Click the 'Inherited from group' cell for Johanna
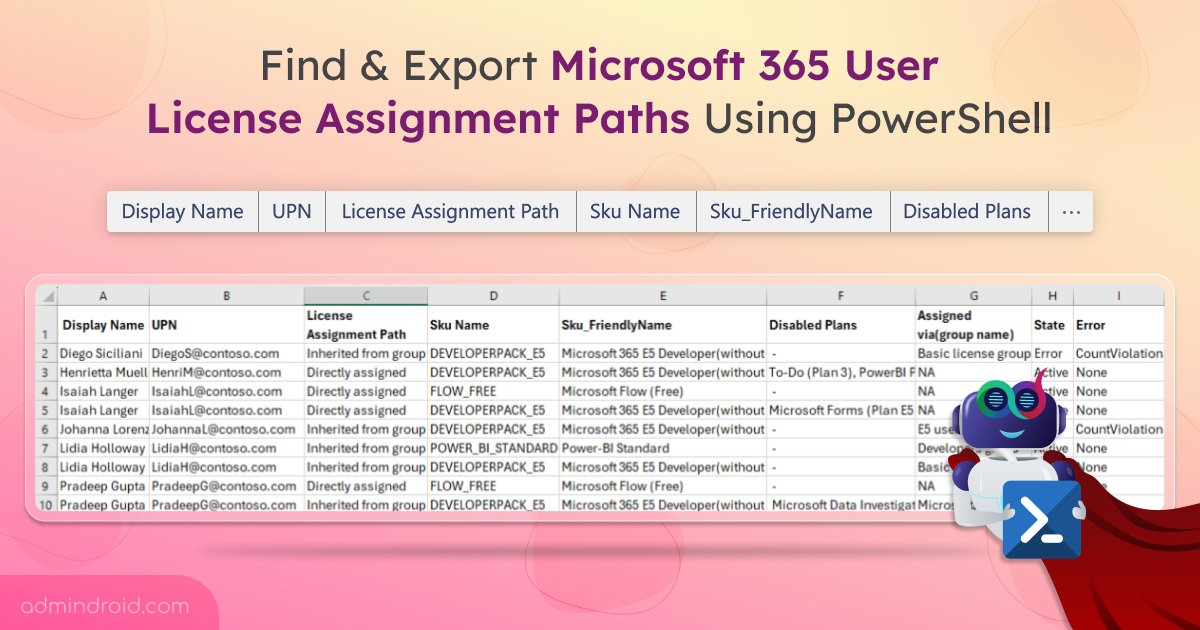This screenshot has height=630, width=1200. point(366,429)
